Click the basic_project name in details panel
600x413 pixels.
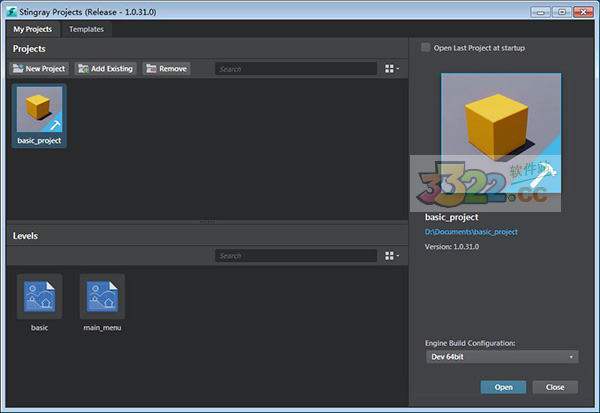[x=452, y=217]
